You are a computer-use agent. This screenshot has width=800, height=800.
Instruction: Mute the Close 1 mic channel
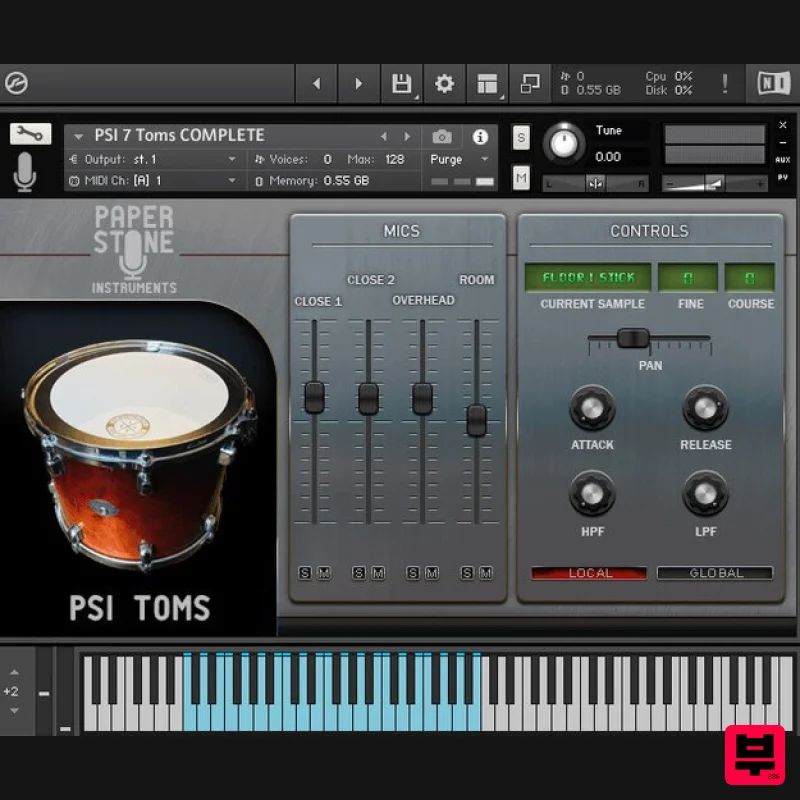326,571
